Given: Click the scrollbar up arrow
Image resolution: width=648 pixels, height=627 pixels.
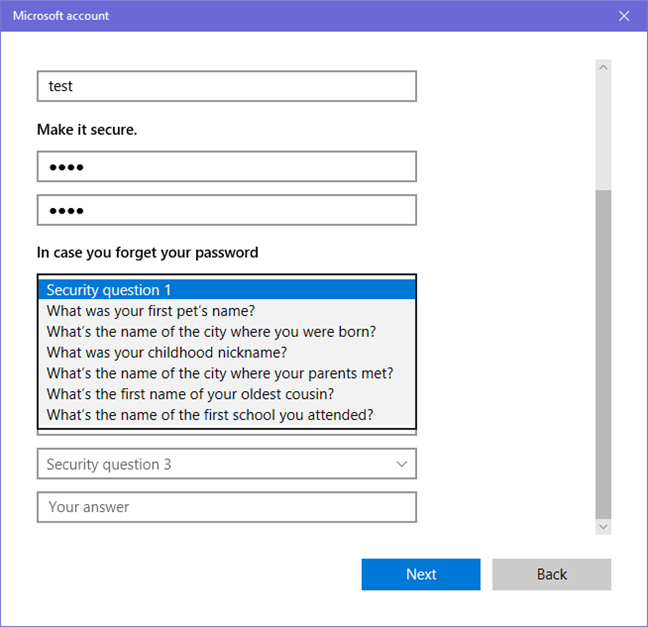Looking at the screenshot, I should [603, 67].
